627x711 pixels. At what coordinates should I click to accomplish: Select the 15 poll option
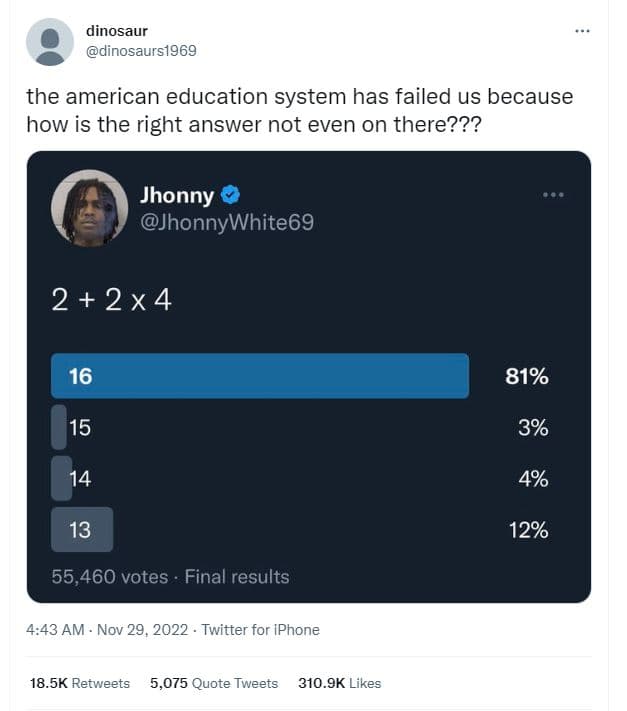[80, 428]
